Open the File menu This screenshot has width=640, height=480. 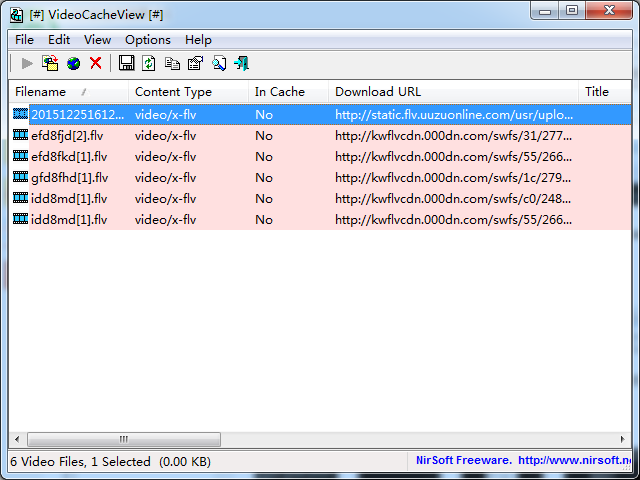[24, 40]
